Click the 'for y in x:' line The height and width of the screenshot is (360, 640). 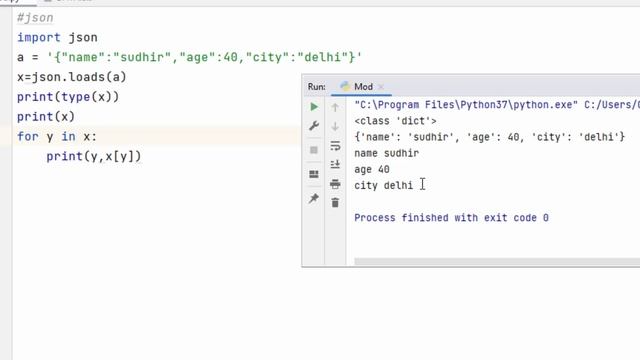click(57, 136)
